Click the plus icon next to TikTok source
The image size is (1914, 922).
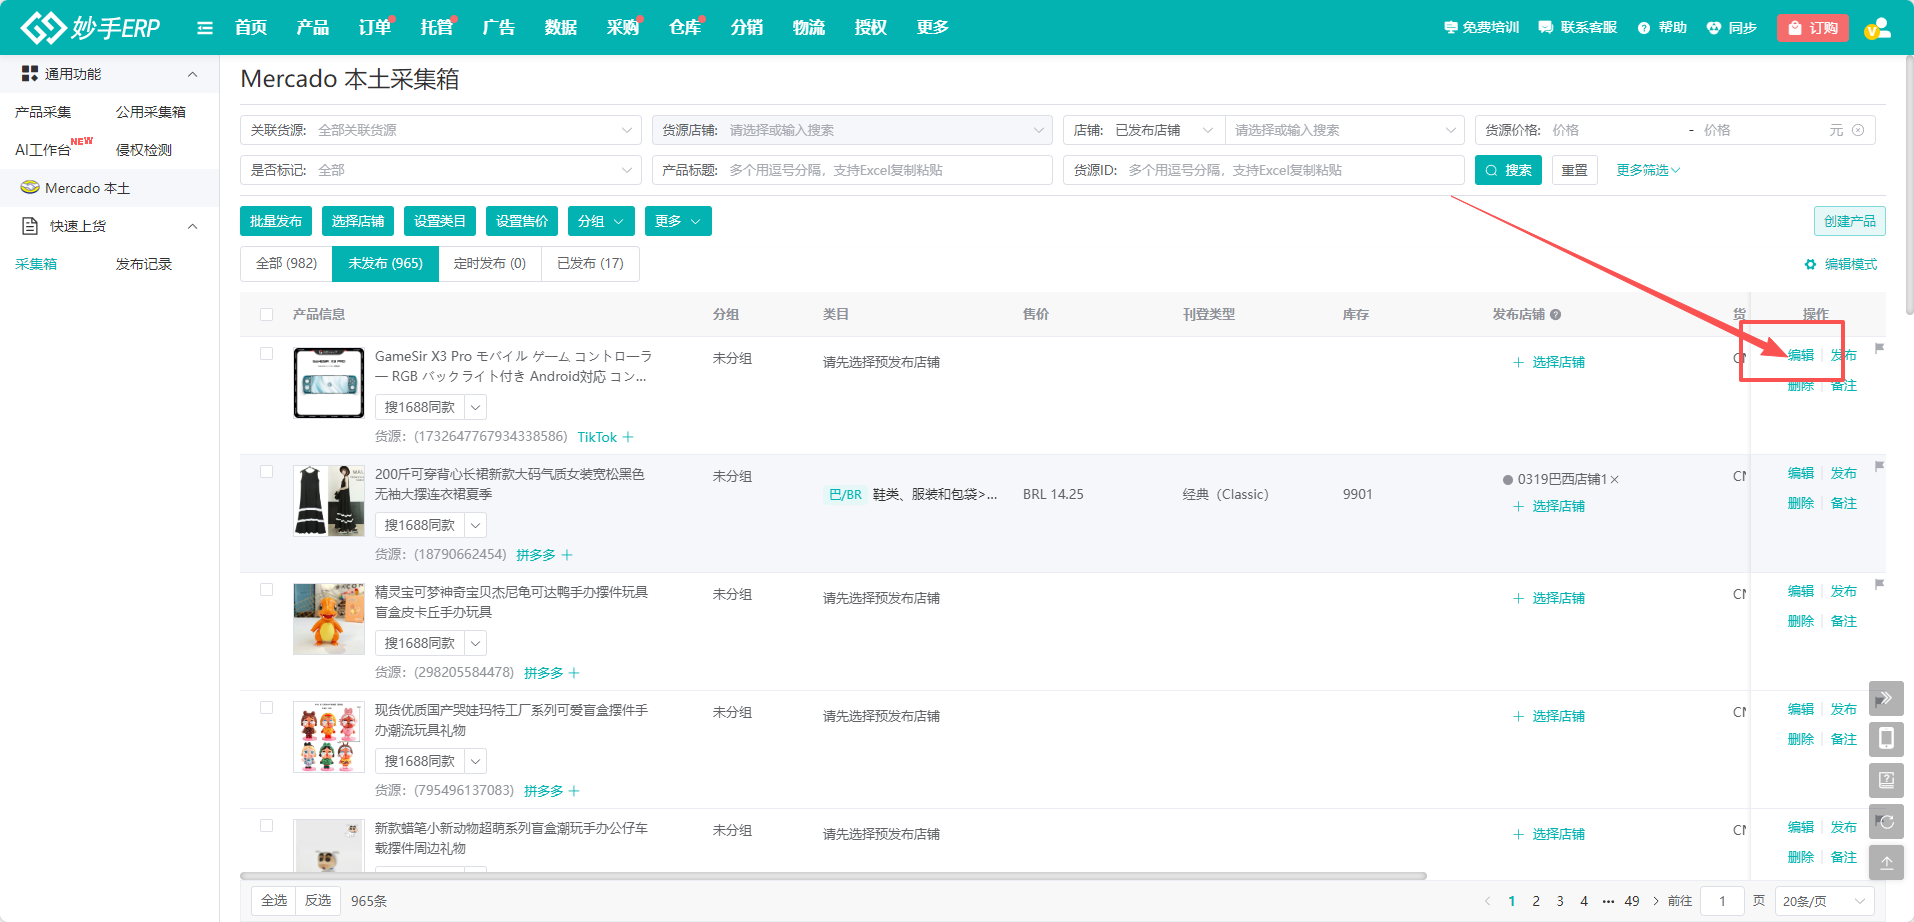click(628, 437)
